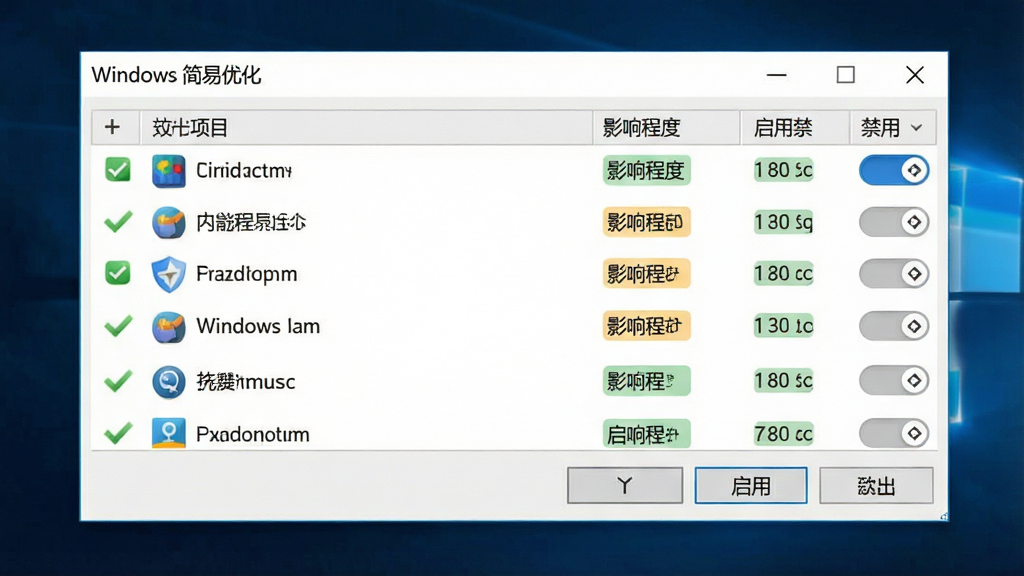Click the 130 lc value for Windows lam
Image resolution: width=1024 pixels, height=576 pixels.
(x=784, y=326)
